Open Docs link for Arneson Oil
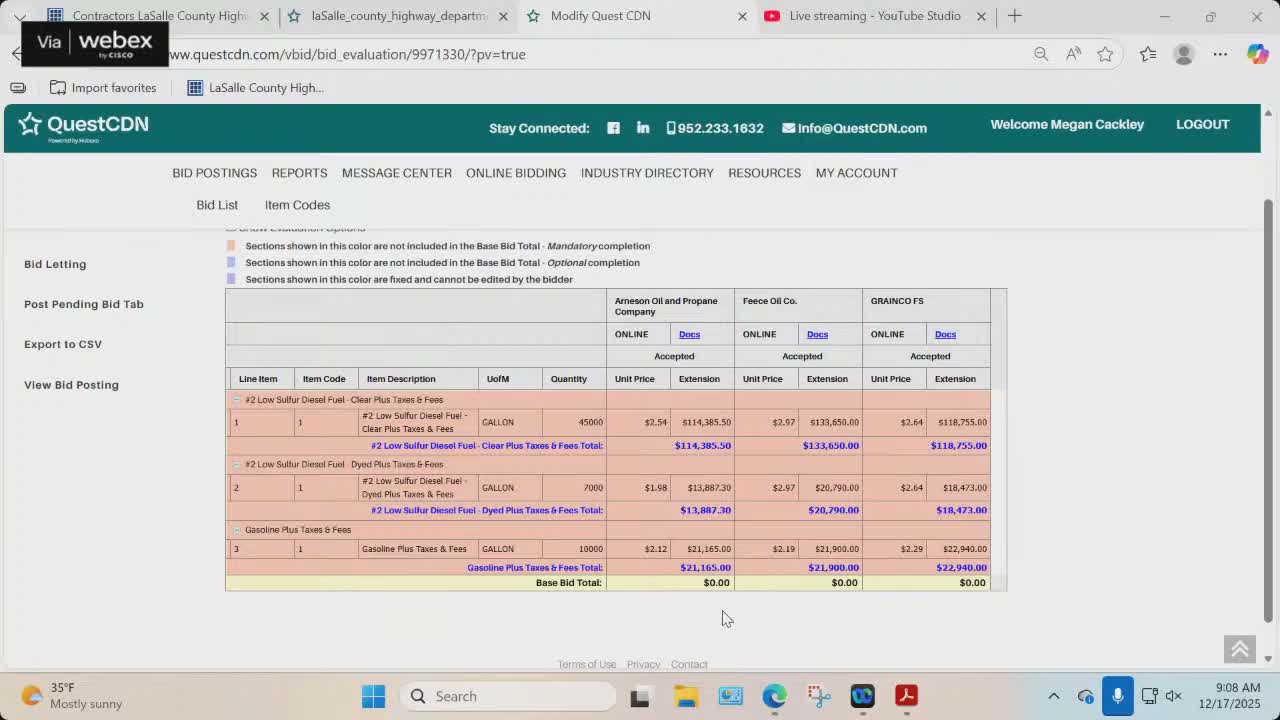The height and width of the screenshot is (720, 1280). 689,334
